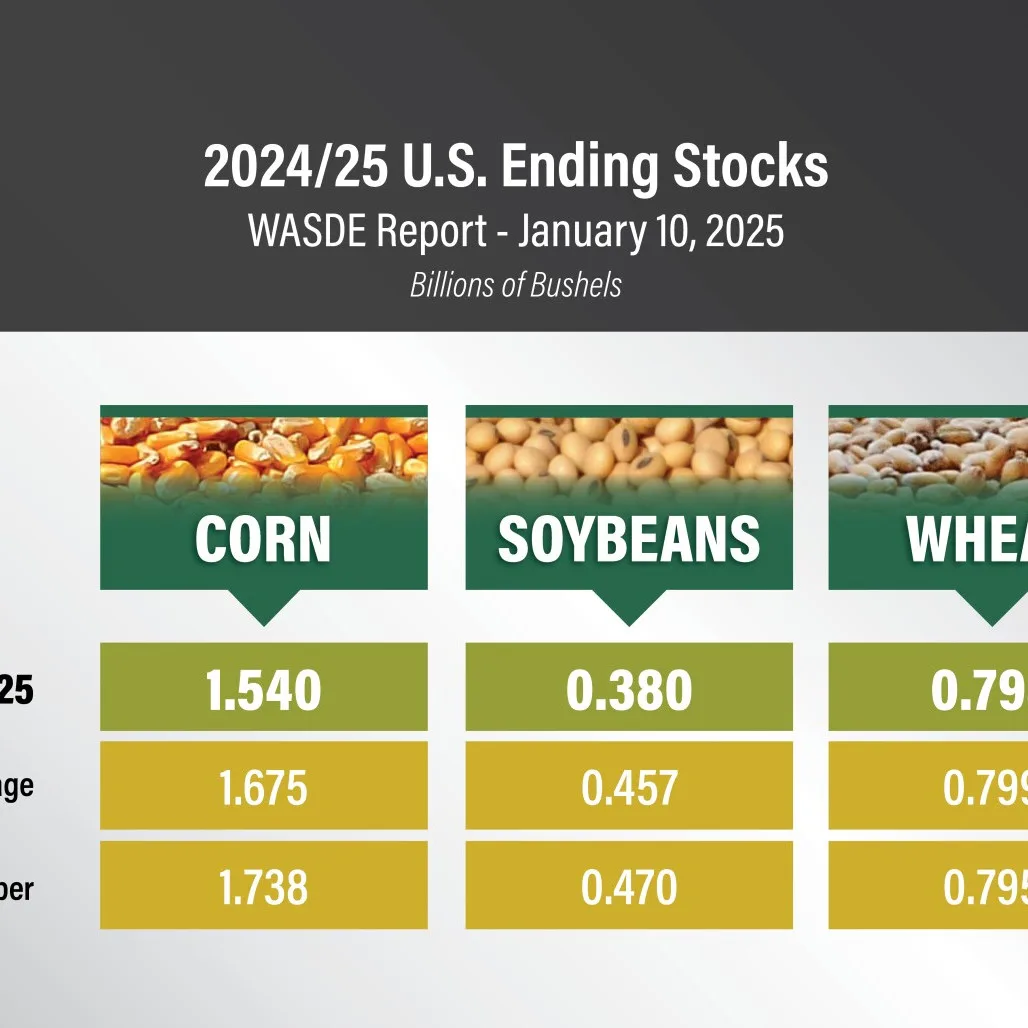The height and width of the screenshot is (1028, 1028).
Task: Click the arrow pointer below SOYBEANS
Action: (629, 608)
